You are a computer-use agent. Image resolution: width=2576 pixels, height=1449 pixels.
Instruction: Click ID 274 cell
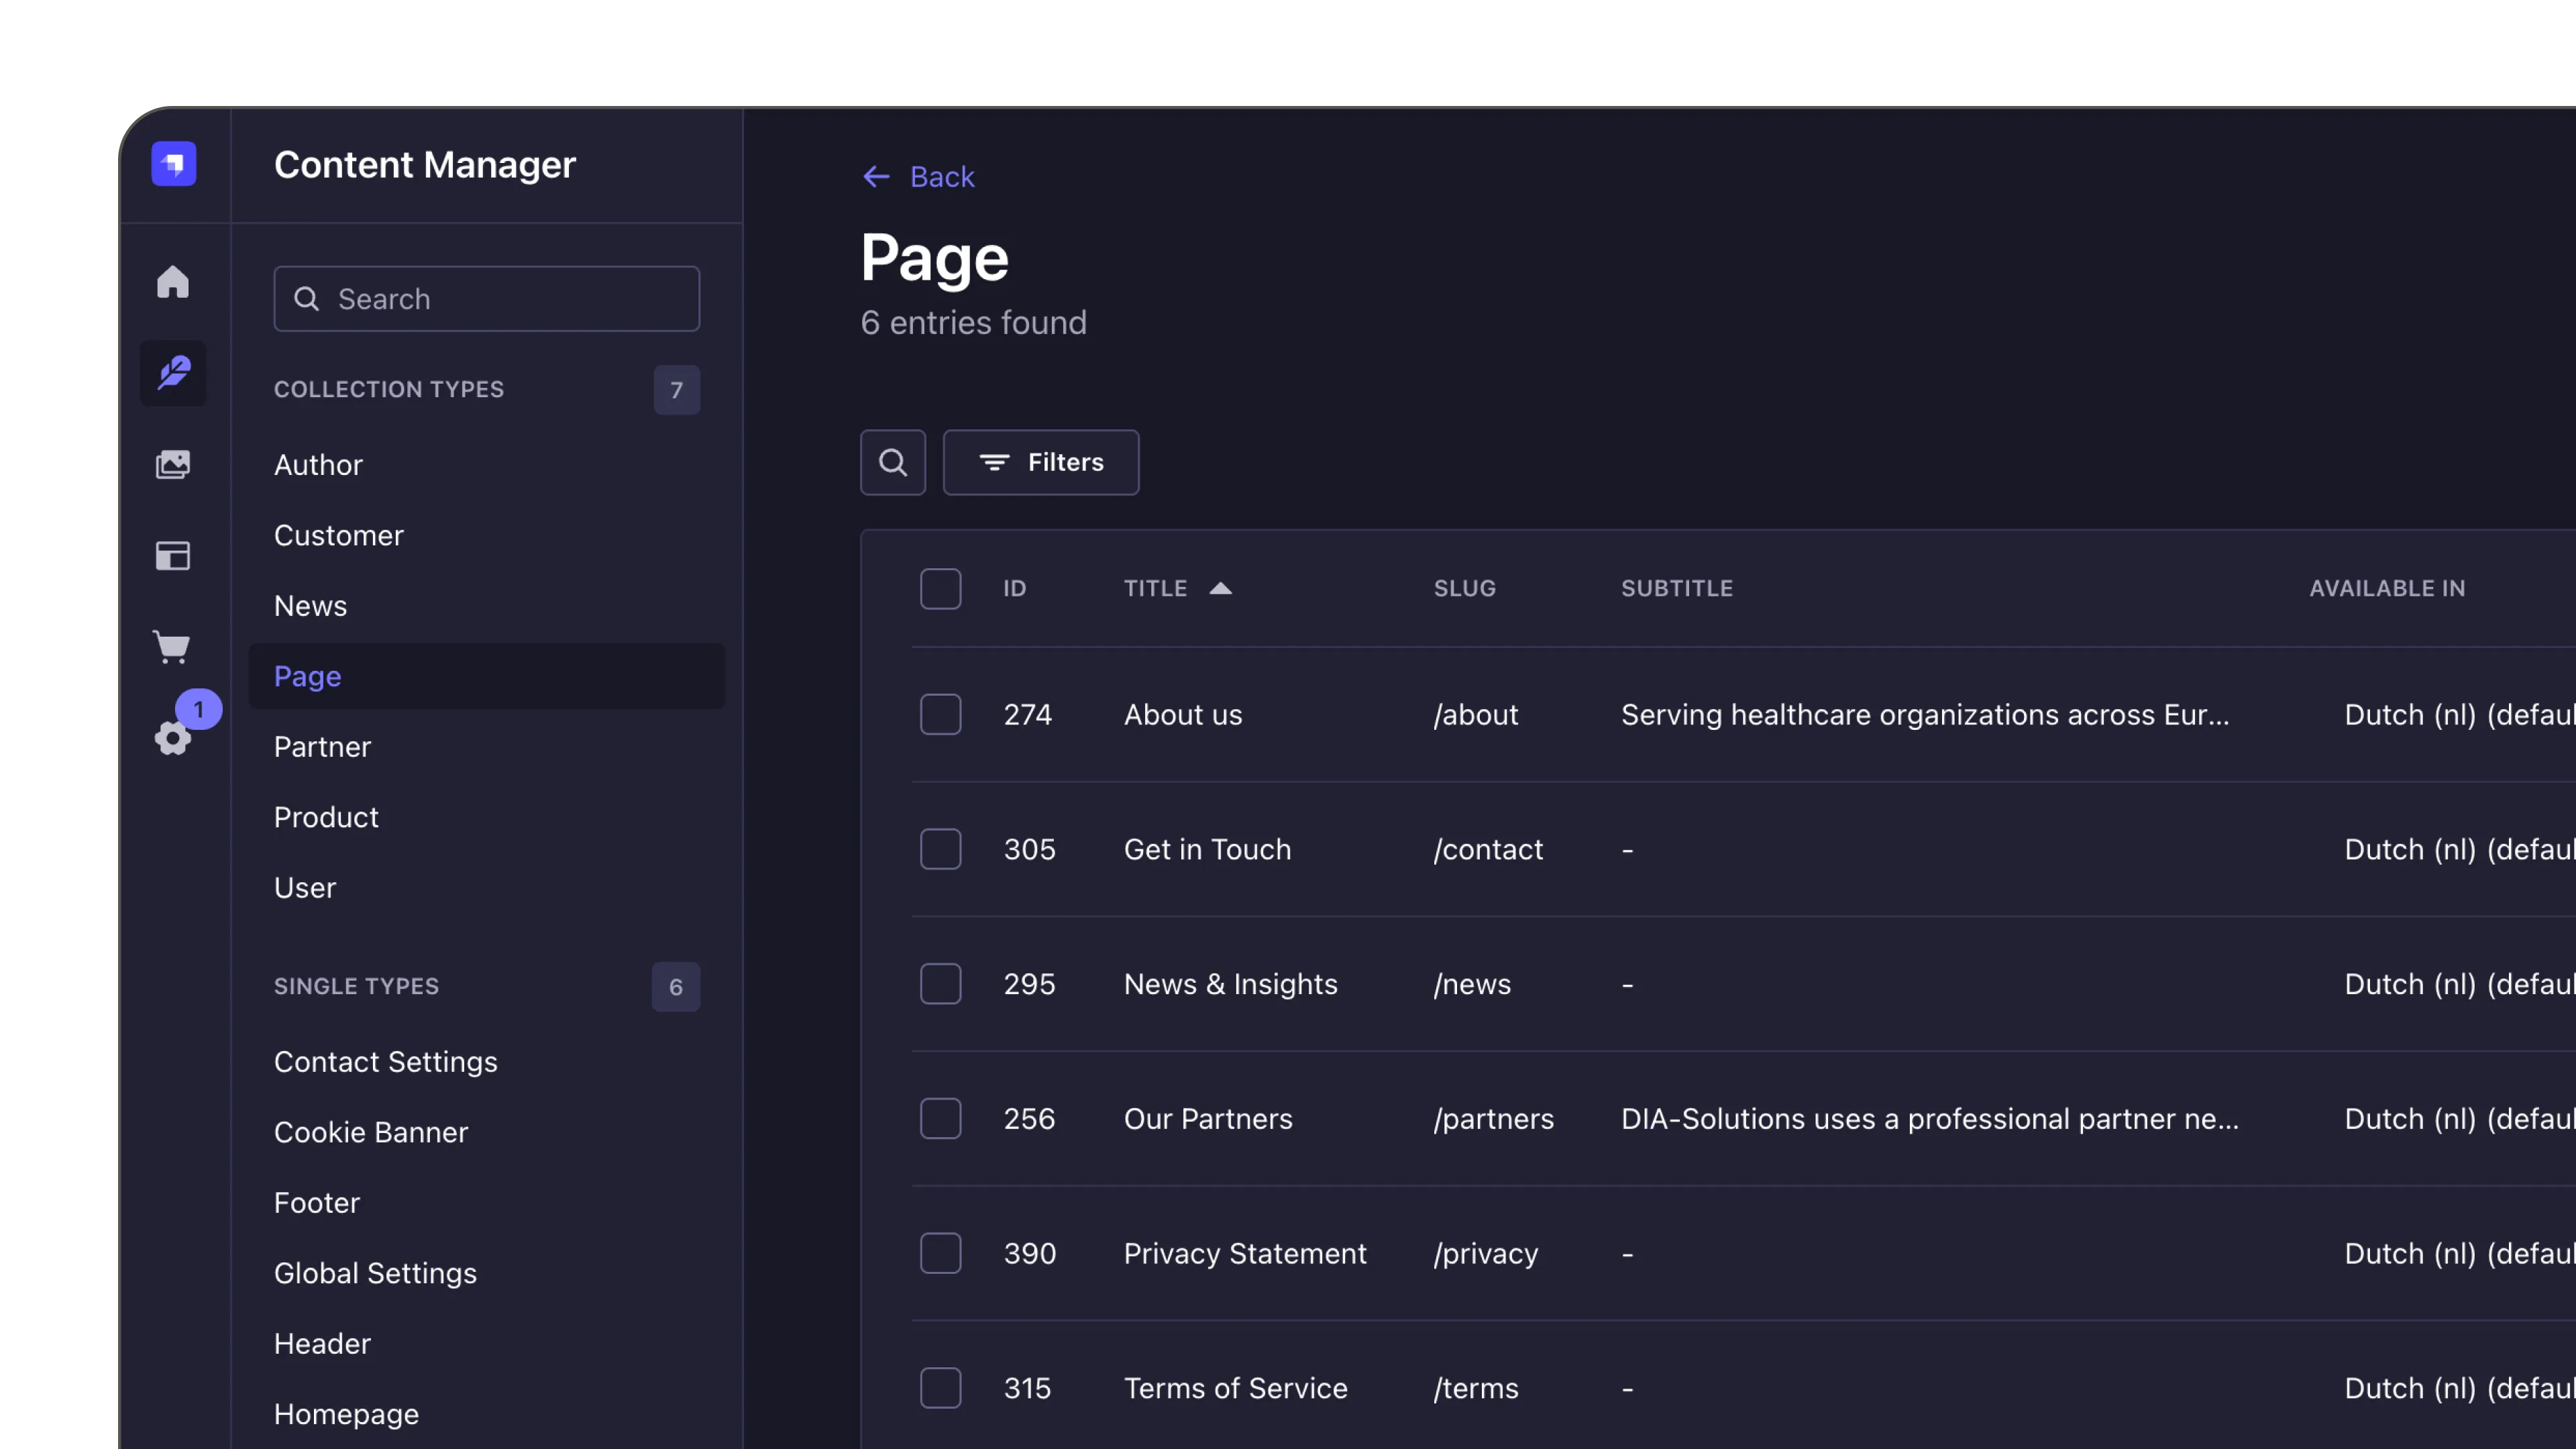1028,714
